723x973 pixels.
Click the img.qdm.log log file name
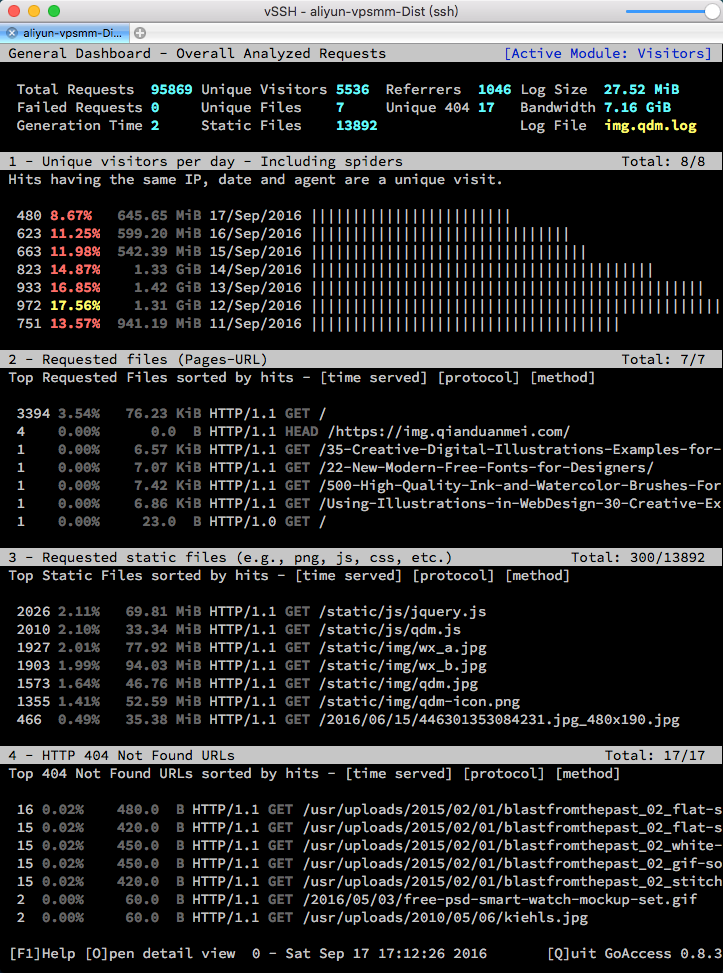(x=650, y=126)
